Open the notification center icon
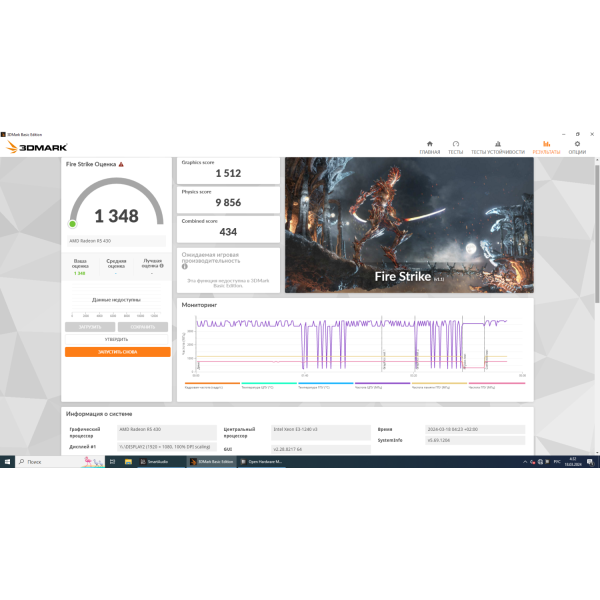600x600 pixels. click(590, 462)
